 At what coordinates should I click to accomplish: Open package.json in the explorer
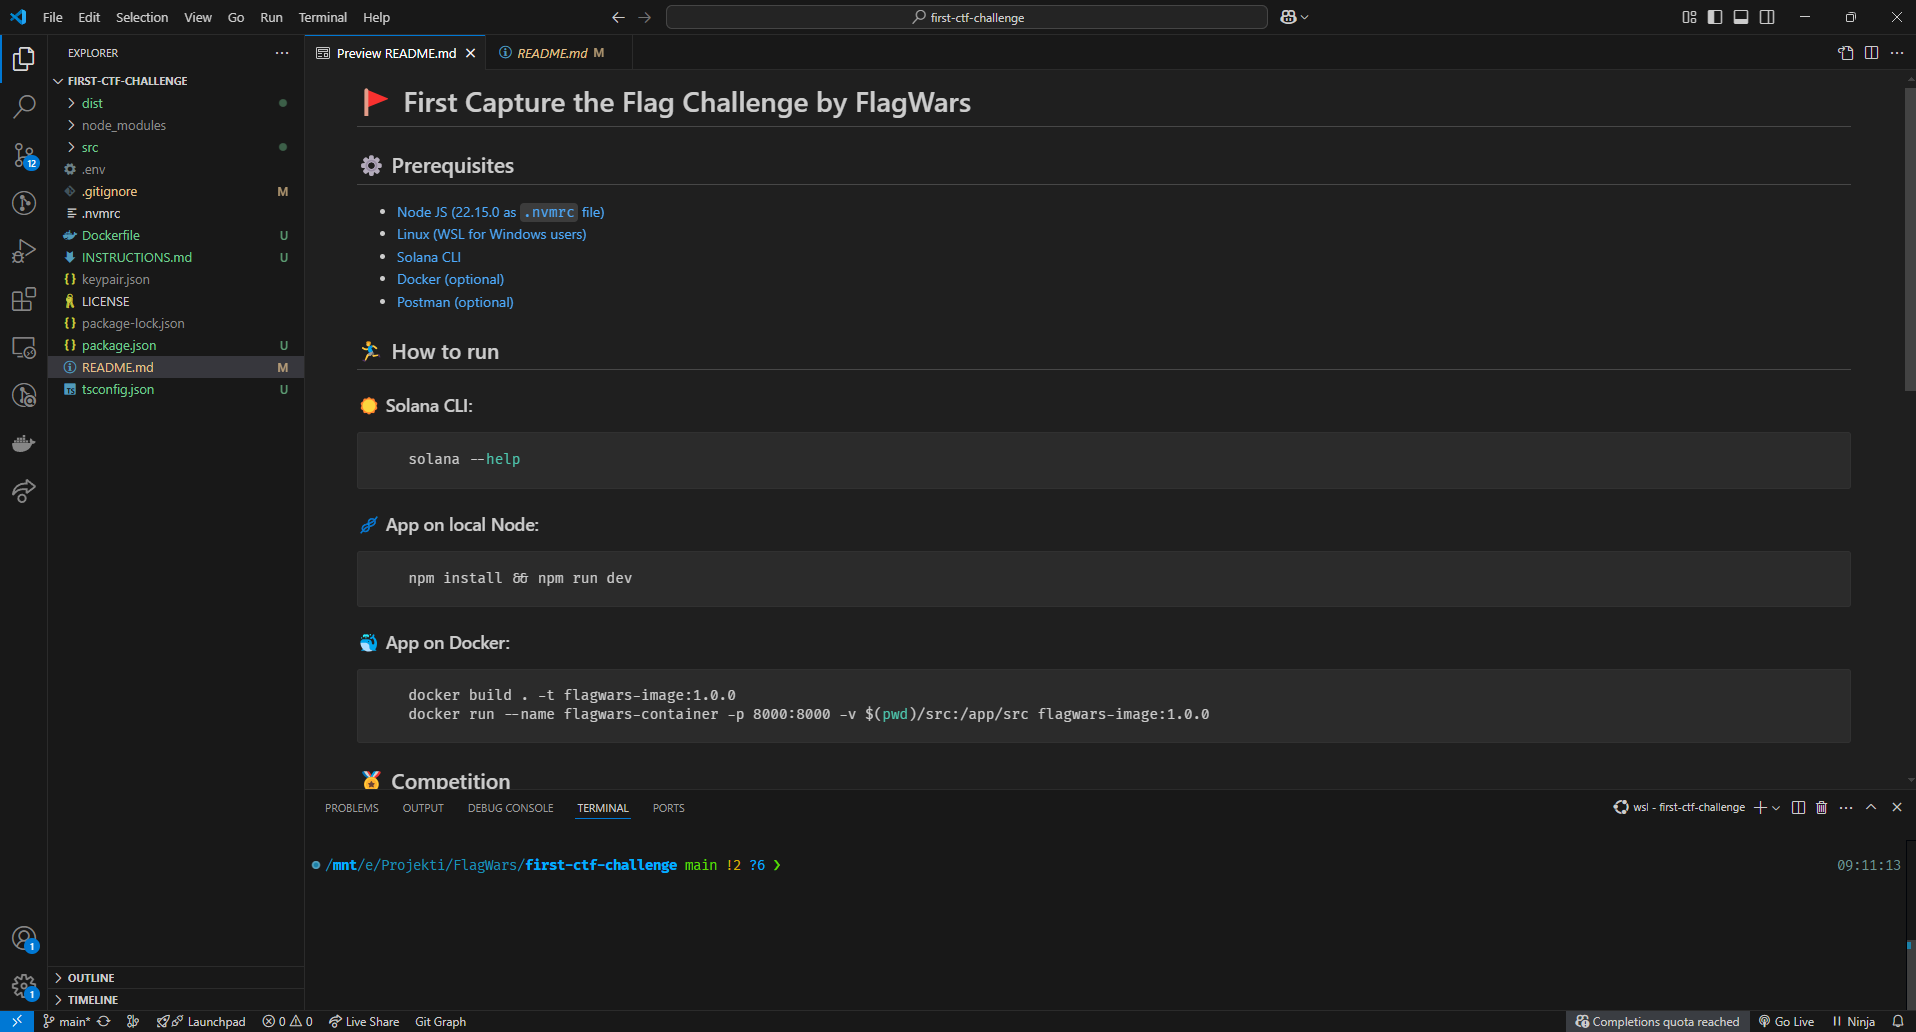point(176,345)
